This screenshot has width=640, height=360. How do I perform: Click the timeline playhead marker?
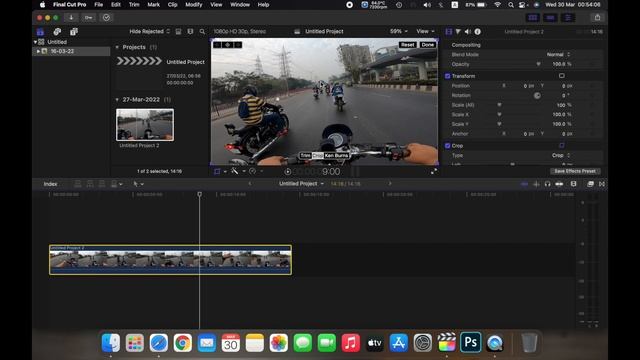(200, 194)
